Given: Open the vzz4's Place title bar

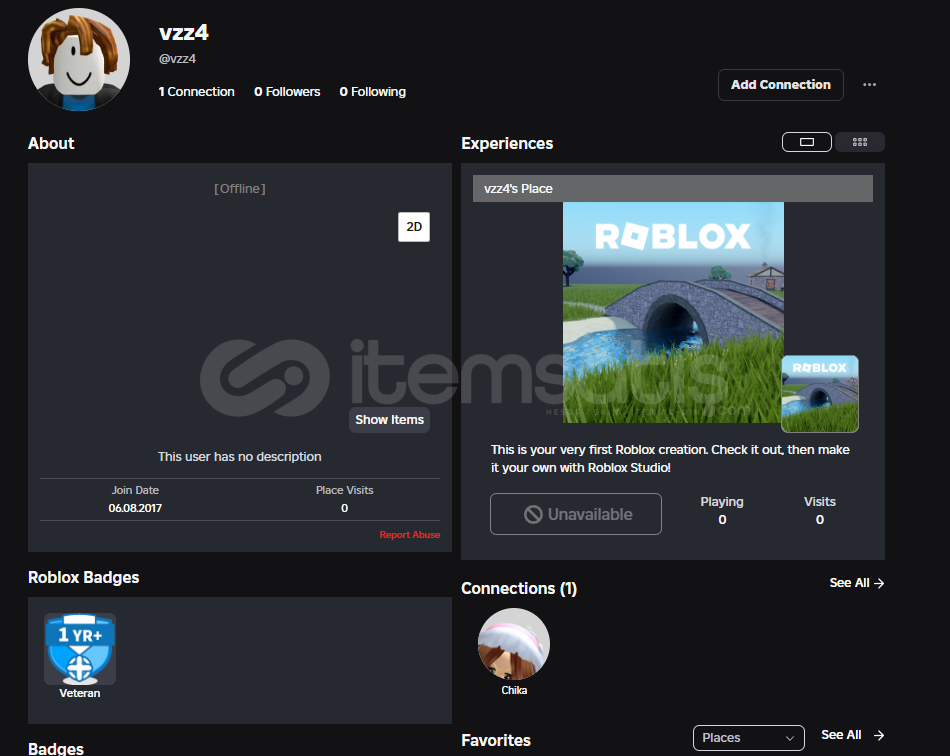Looking at the screenshot, I should [673, 188].
